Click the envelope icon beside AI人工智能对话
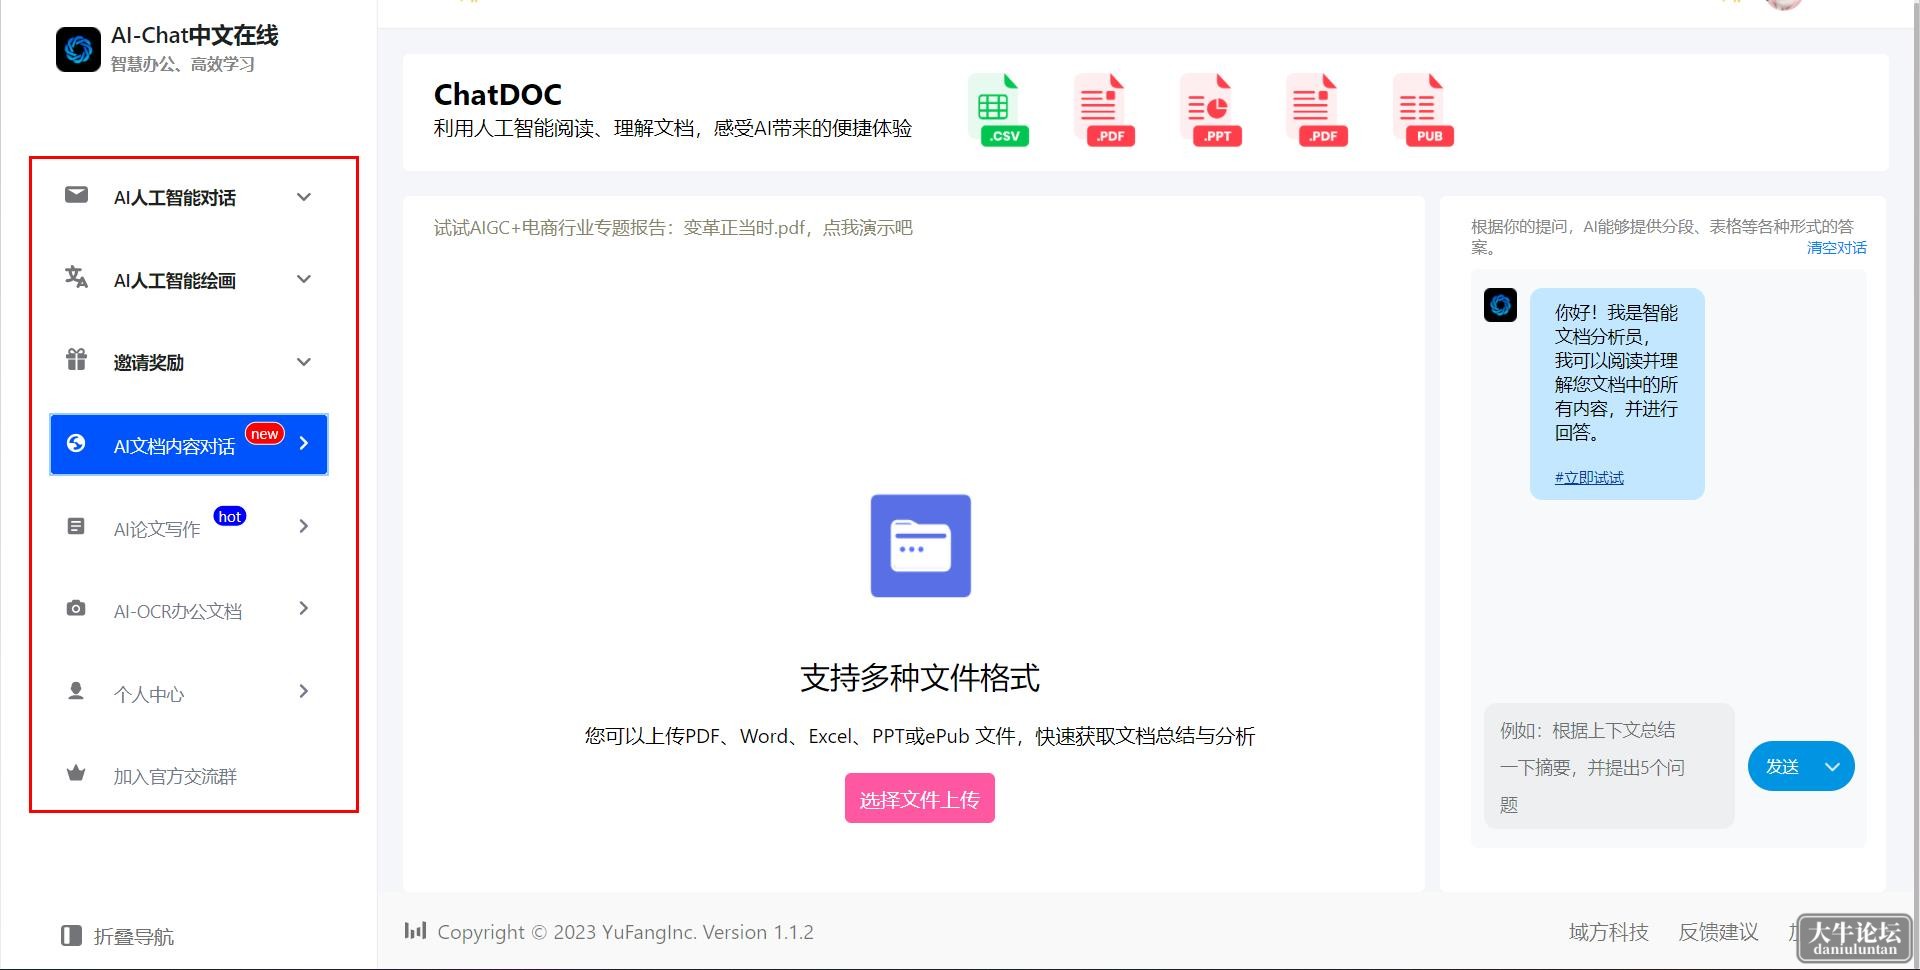 point(76,195)
